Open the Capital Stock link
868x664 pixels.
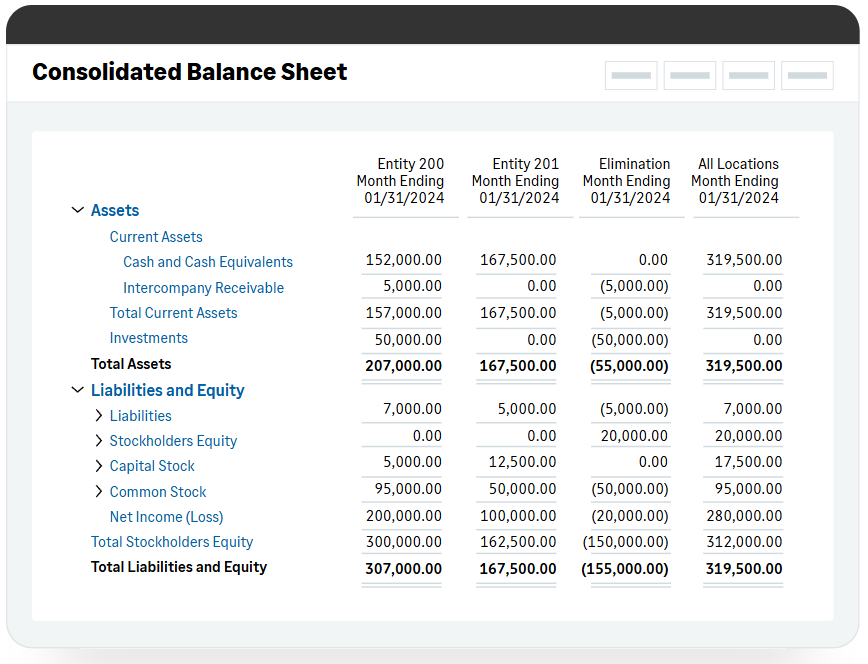point(152,466)
